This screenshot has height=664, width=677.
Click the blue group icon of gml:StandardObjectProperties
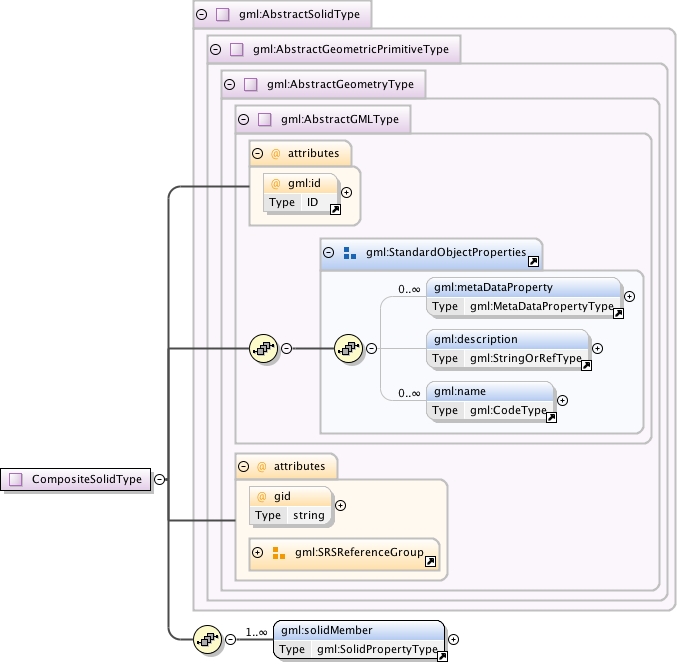(350, 253)
